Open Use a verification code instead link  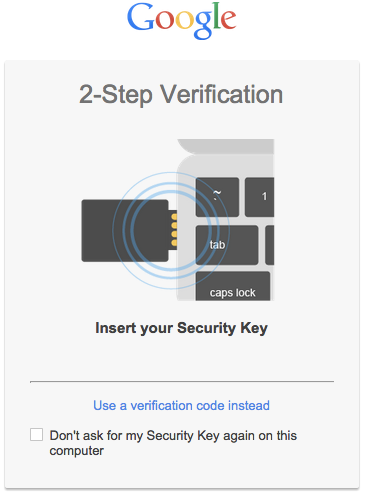point(181,406)
